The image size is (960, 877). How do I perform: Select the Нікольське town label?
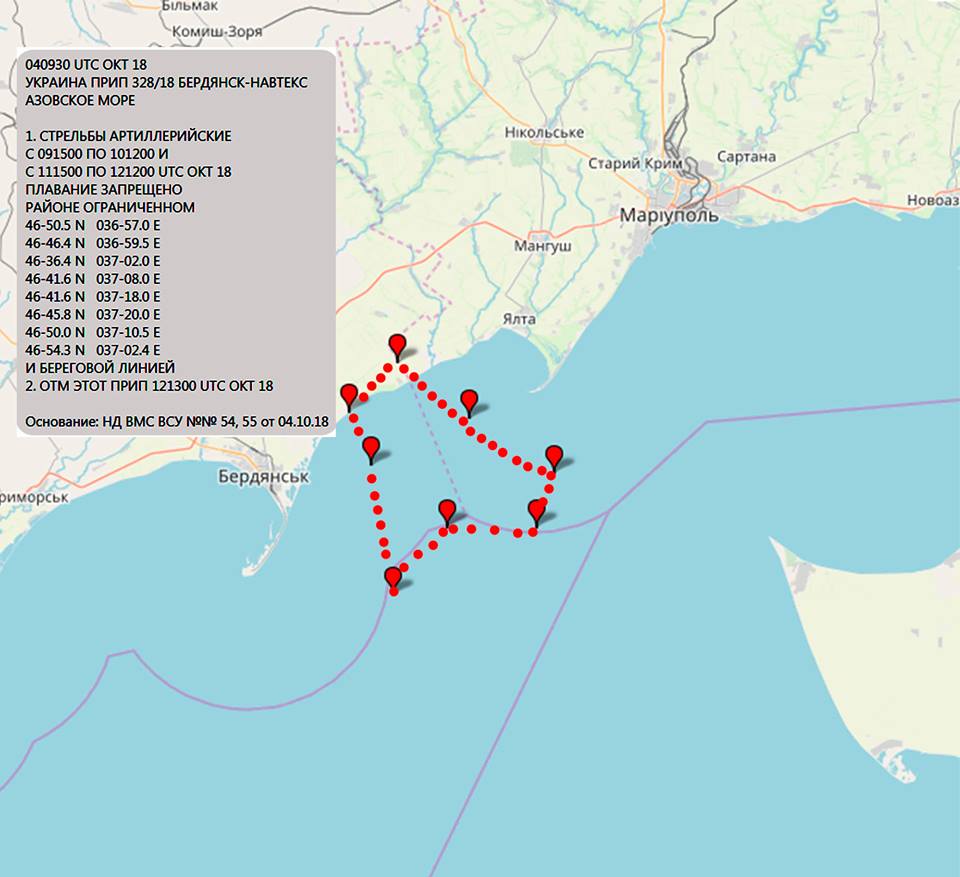point(544,133)
